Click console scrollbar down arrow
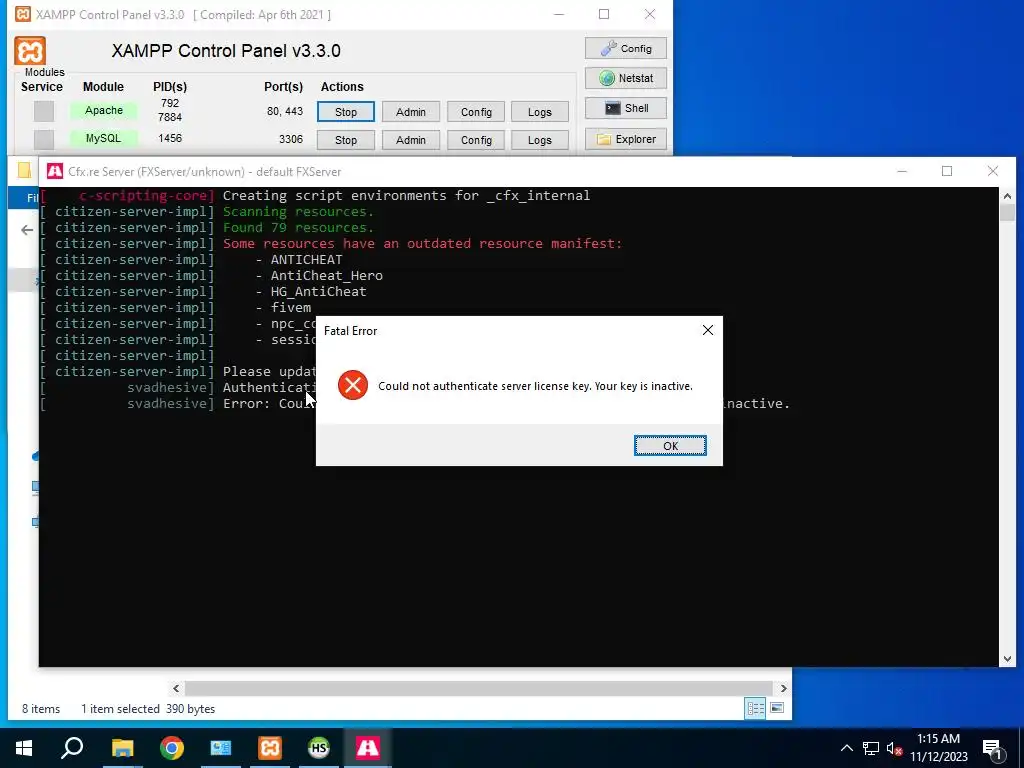 coord(1007,659)
